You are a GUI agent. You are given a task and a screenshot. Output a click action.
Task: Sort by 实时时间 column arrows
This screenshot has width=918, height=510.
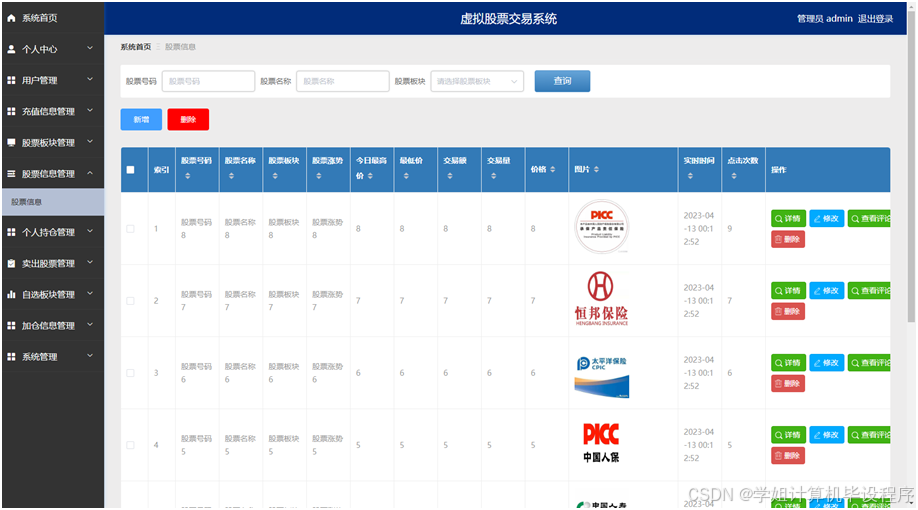[x=690, y=176]
